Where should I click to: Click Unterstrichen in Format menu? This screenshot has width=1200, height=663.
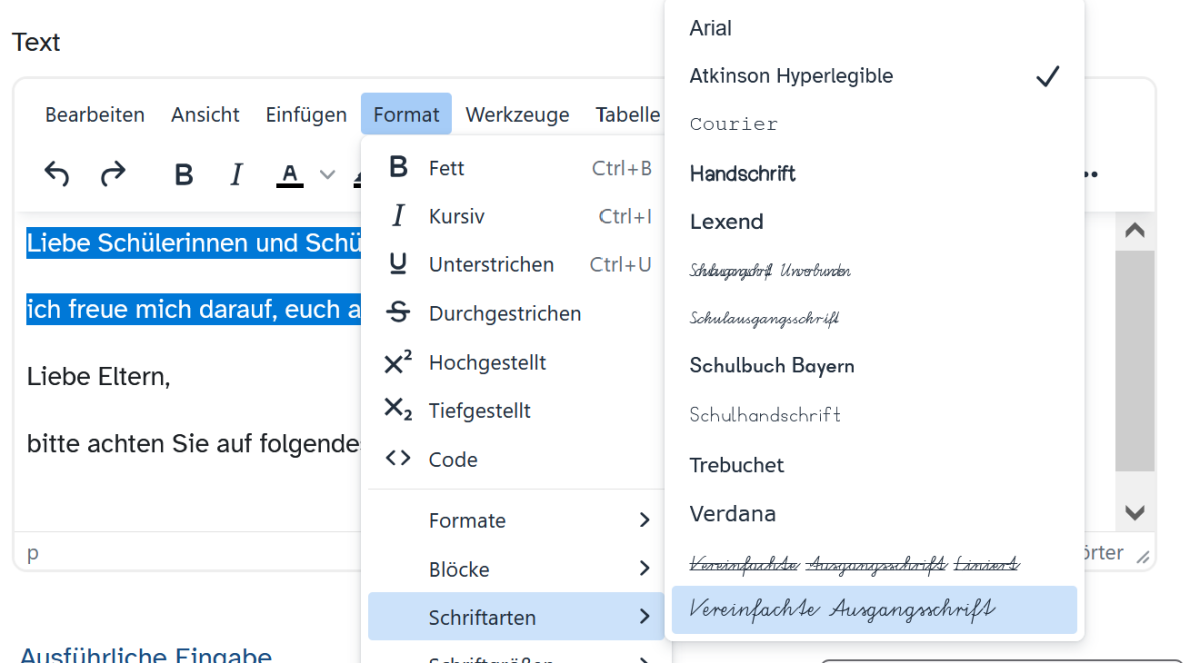pyautogui.click(x=491, y=265)
